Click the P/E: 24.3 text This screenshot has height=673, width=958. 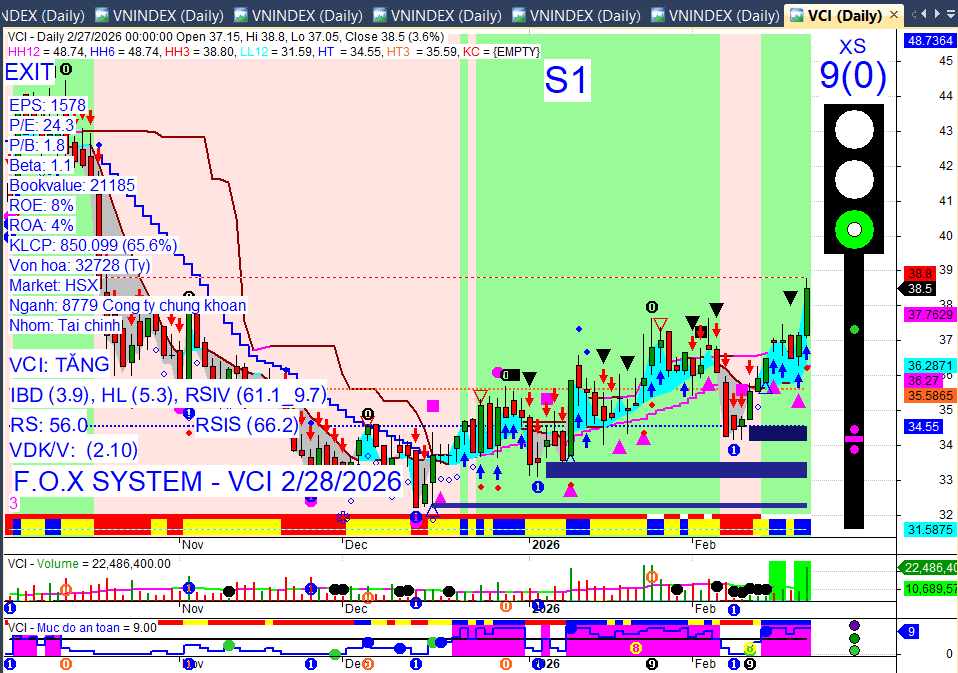point(42,125)
